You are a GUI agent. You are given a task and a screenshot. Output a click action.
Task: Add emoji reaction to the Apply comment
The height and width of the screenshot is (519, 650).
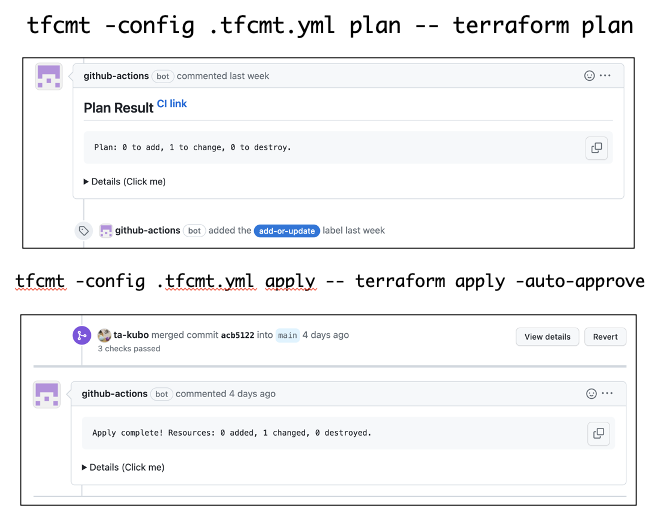click(591, 394)
